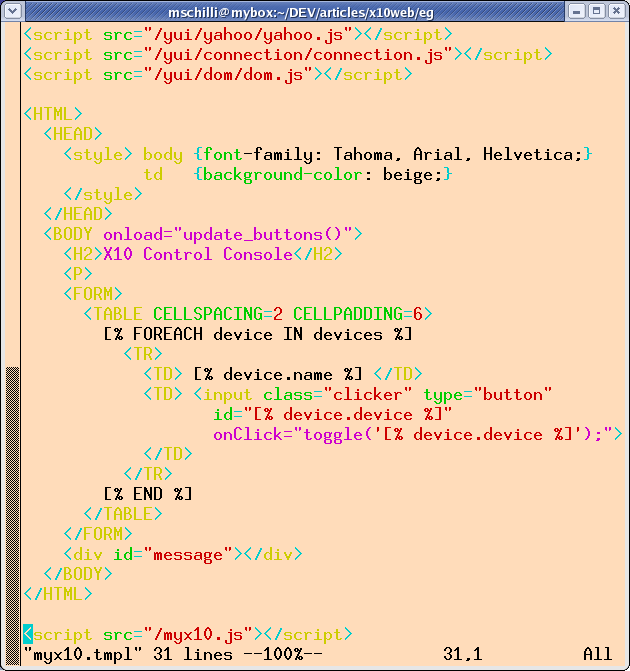This screenshot has width=630, height=671.
Task: Click the closing </BODY> tag
Action: (x=78, y=574)
